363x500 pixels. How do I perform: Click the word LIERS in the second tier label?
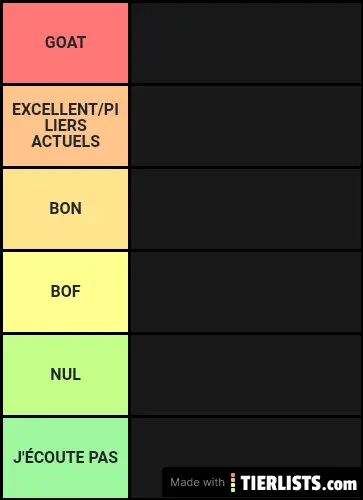66,125
